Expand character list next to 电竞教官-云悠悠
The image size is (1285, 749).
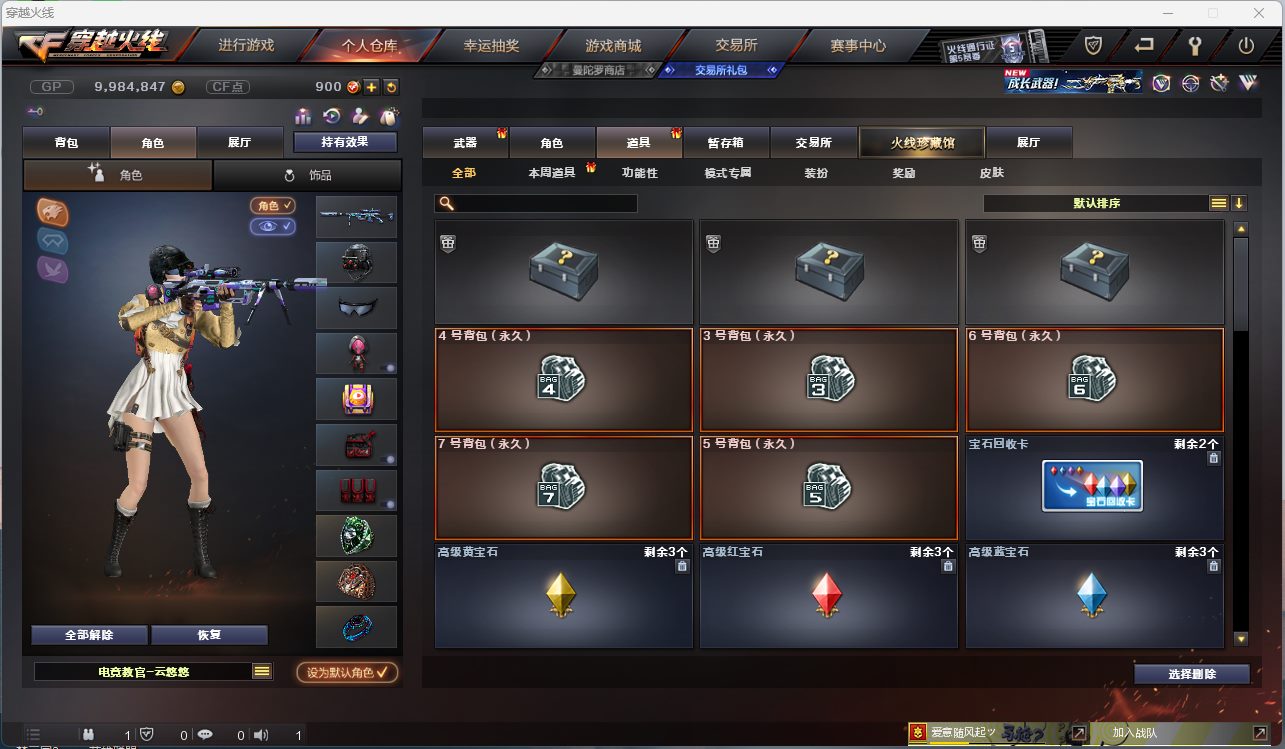(x=262, y=672)
